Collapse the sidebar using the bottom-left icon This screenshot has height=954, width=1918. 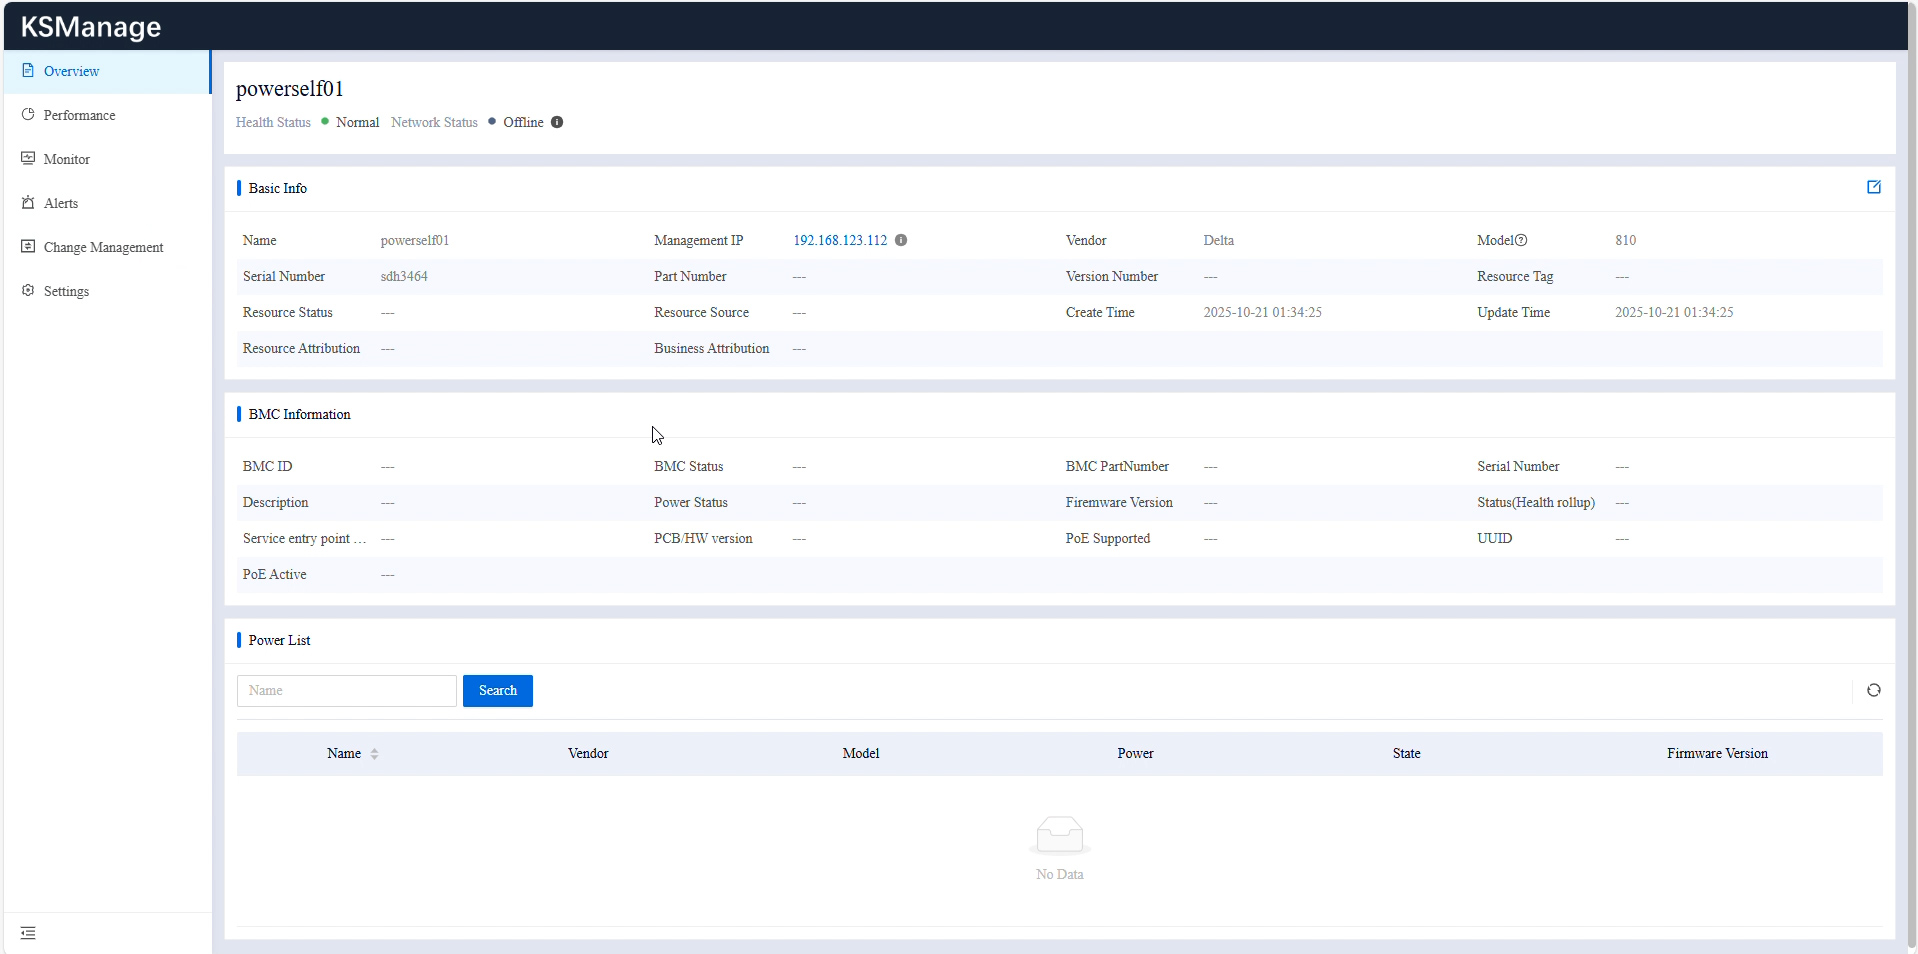(x=28, y=933)
